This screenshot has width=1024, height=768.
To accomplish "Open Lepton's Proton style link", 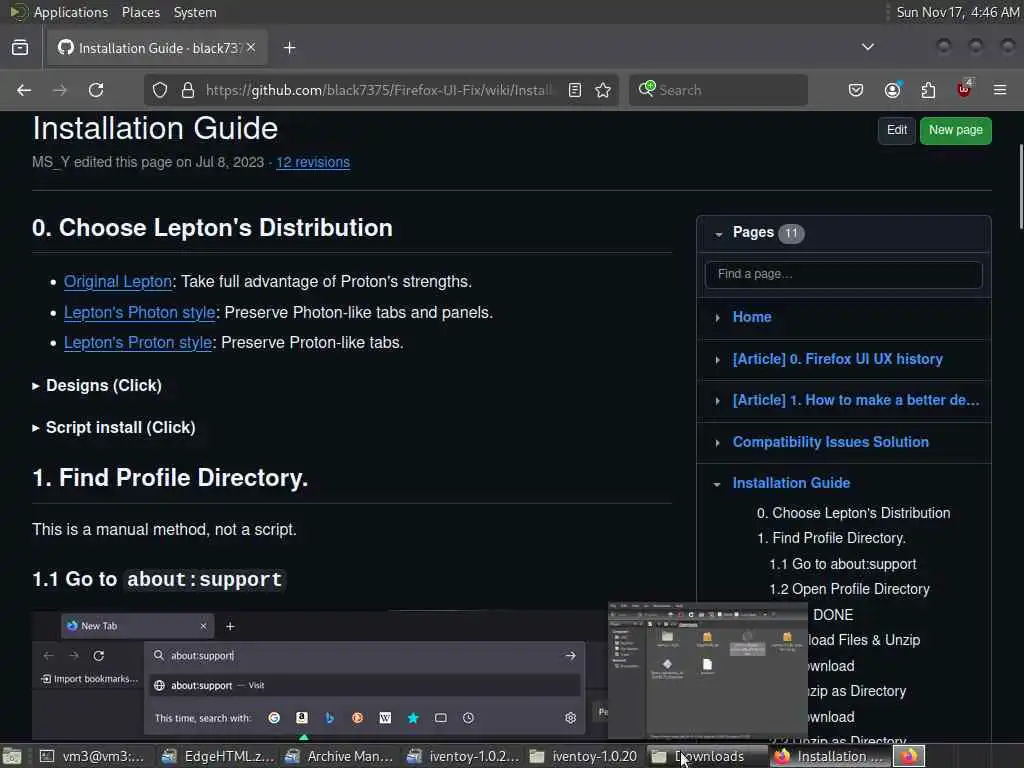I will (138, 342).
